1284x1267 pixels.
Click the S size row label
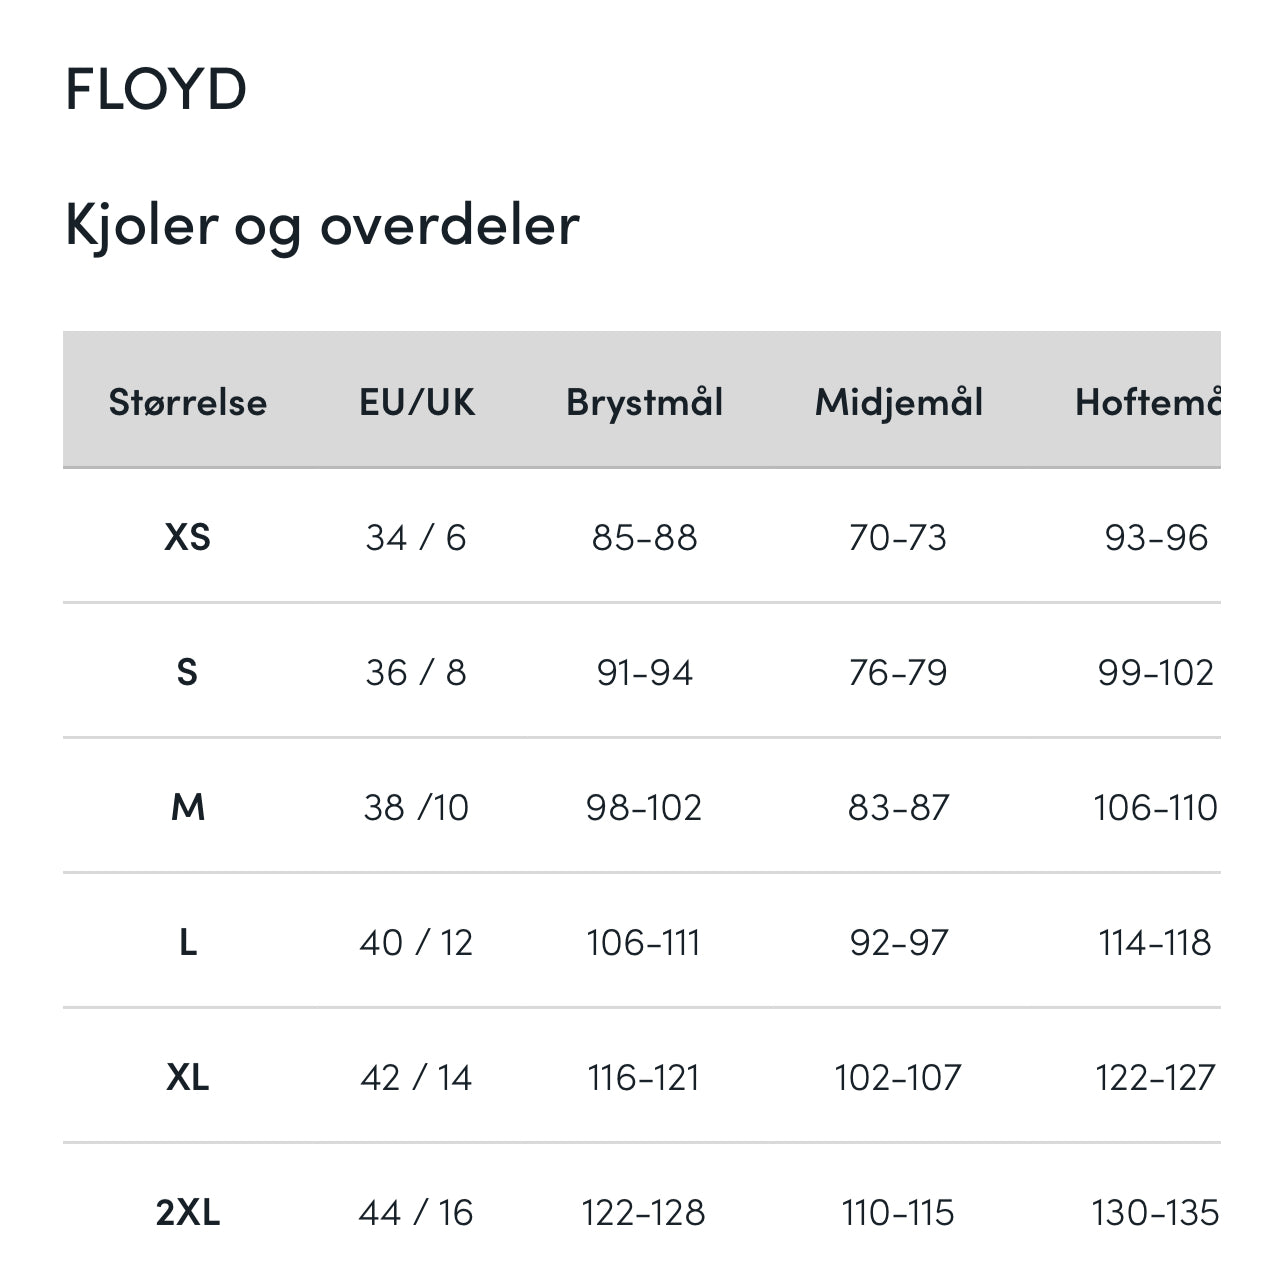click(187, 673)
